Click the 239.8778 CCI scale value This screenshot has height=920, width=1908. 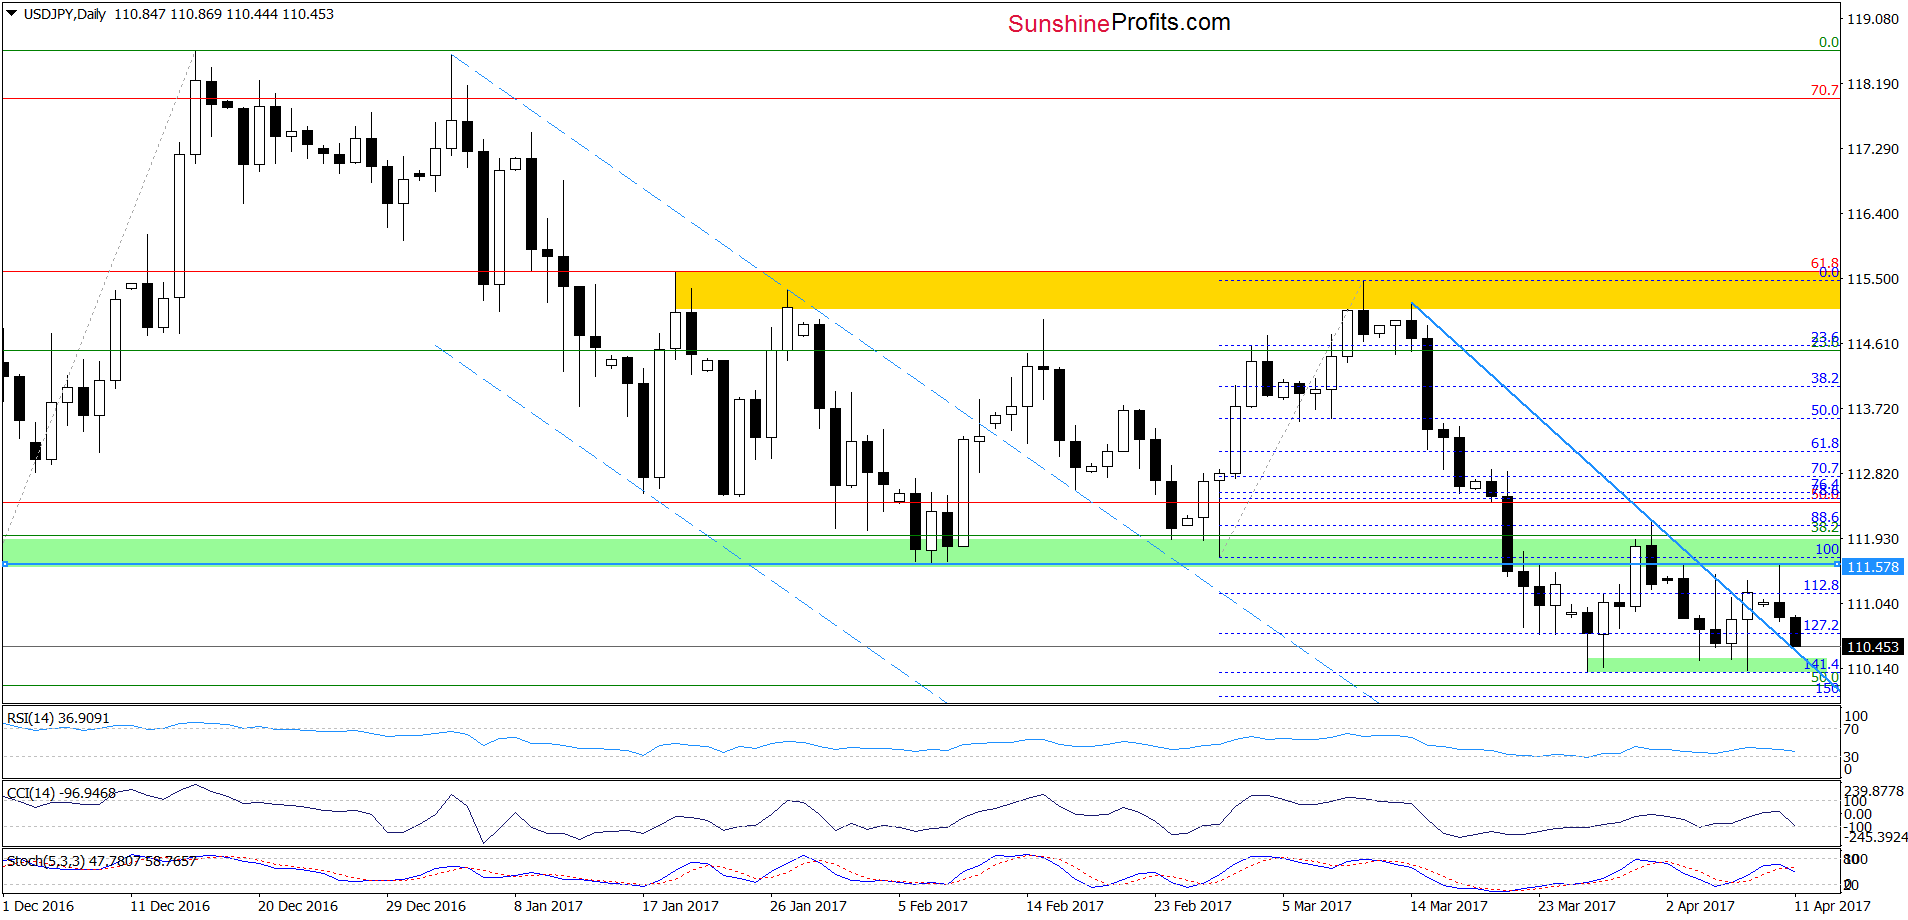[1874, 791]
